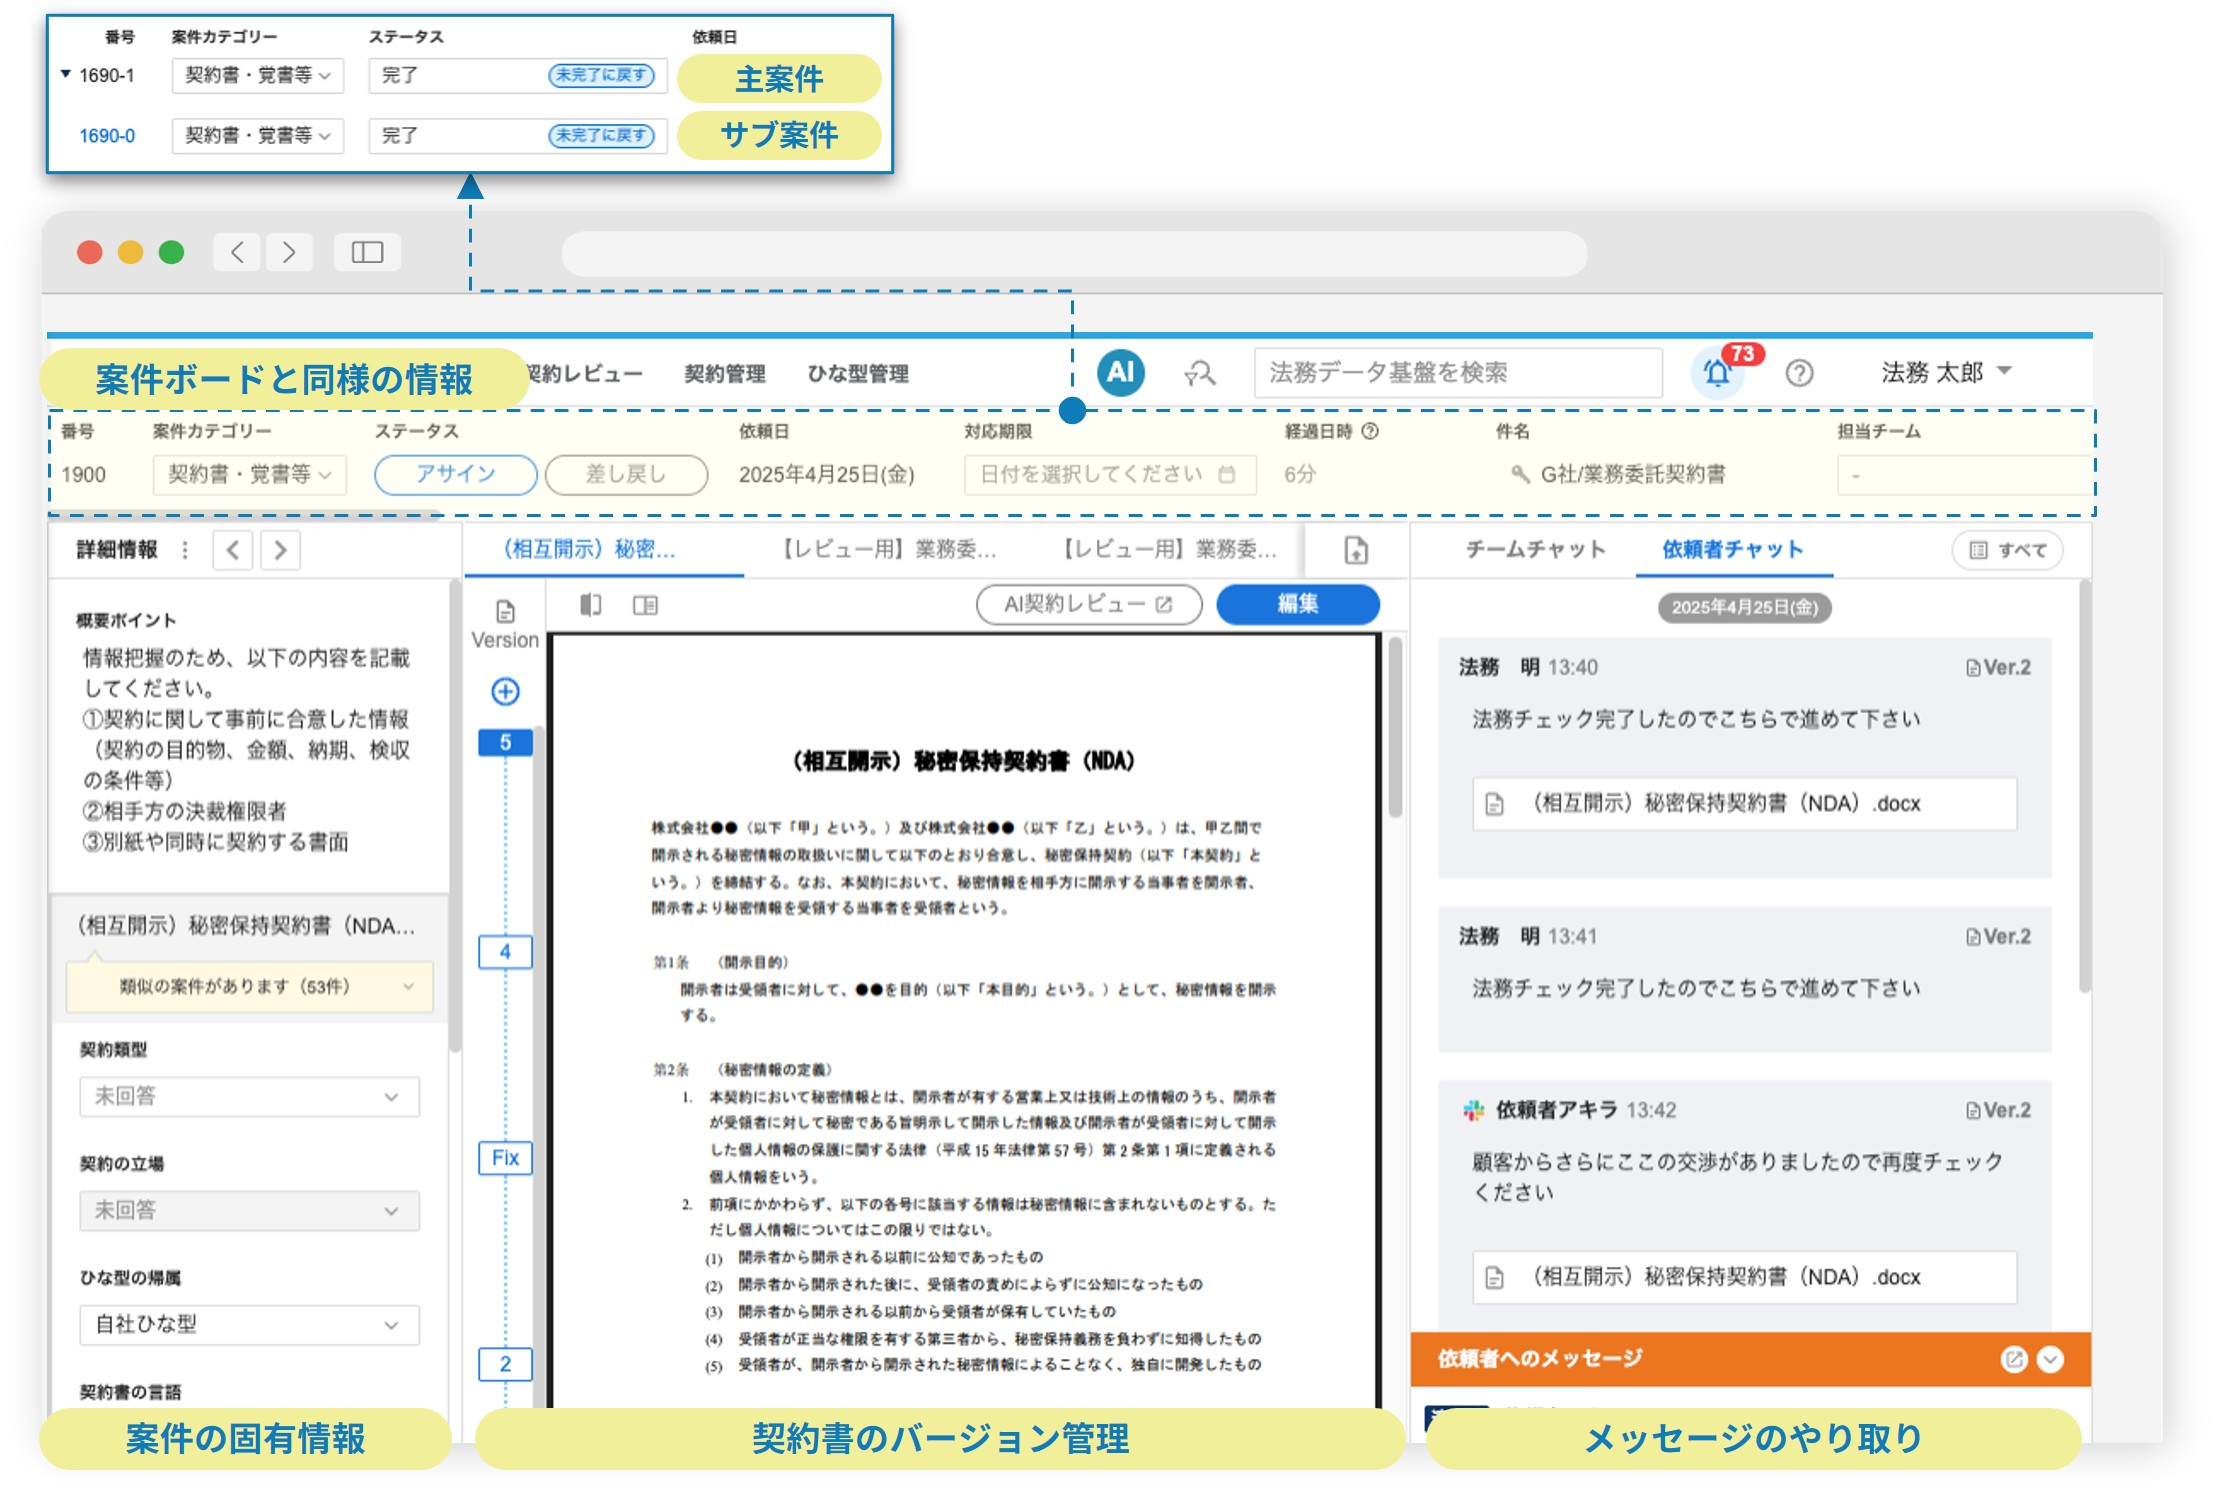Open ひな型の帰属 dropdown showing 自社ひな型
Viewport: 2216px width, 1495px height.
click(249, 1324)
